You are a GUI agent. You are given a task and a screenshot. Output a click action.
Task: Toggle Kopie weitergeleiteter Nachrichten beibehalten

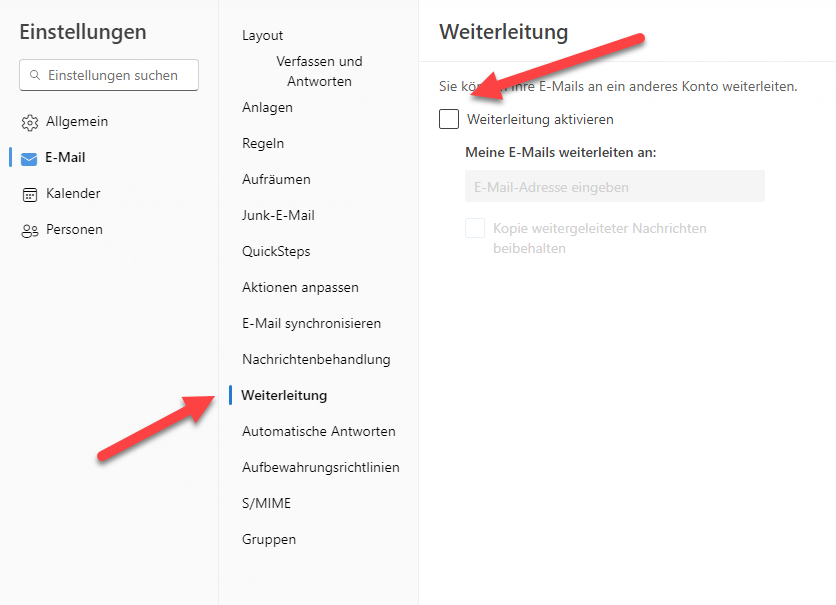(475, 228)
